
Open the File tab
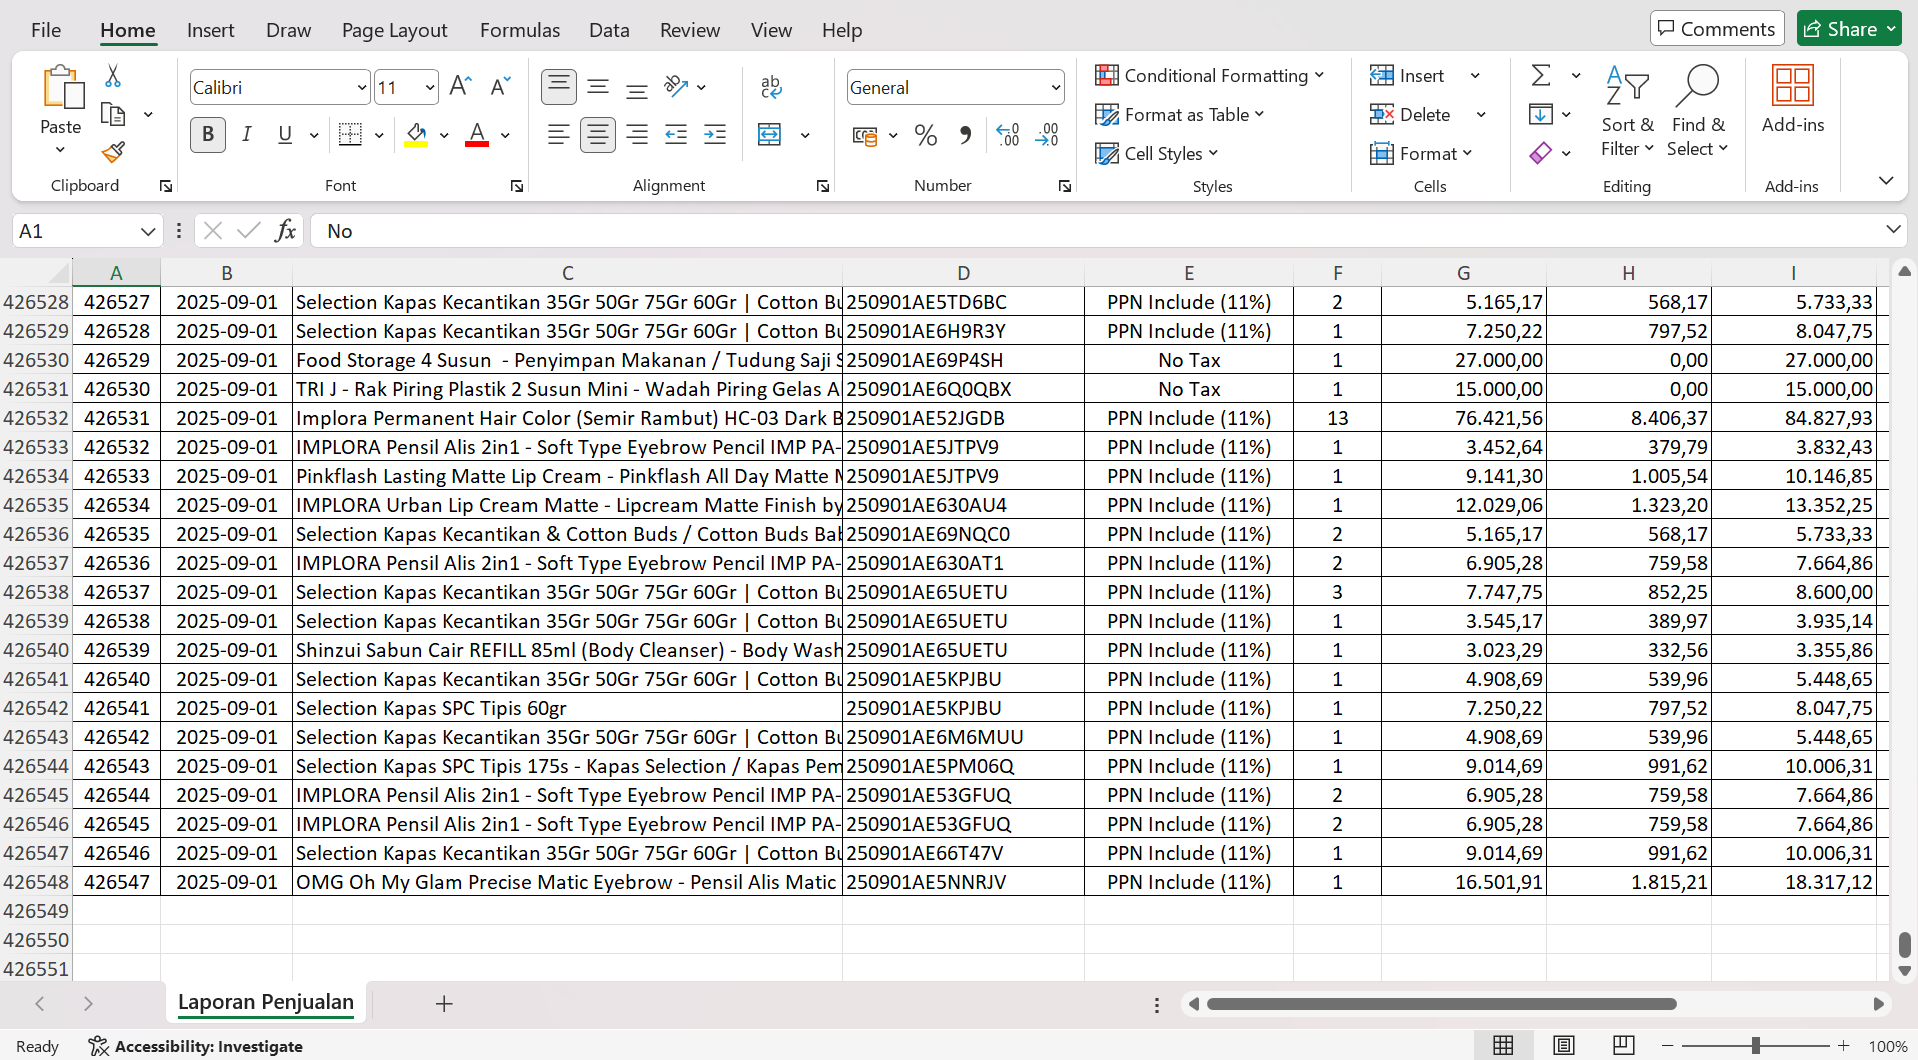tap(46, 30)
